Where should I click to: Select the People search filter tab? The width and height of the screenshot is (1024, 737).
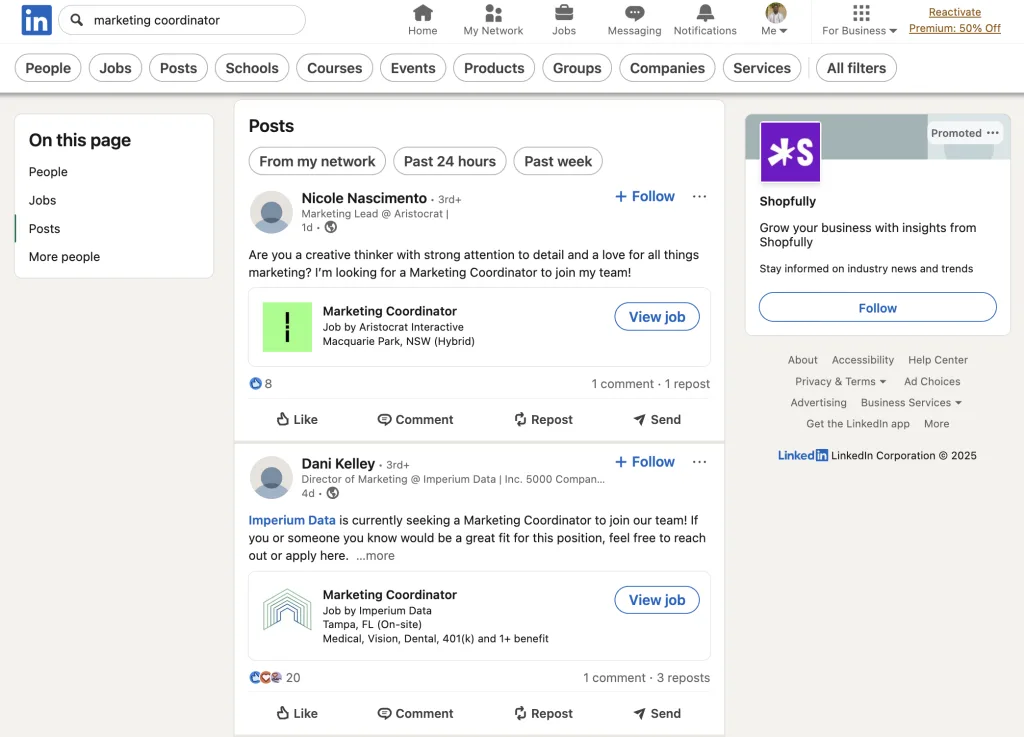click(x=48, y=68)
